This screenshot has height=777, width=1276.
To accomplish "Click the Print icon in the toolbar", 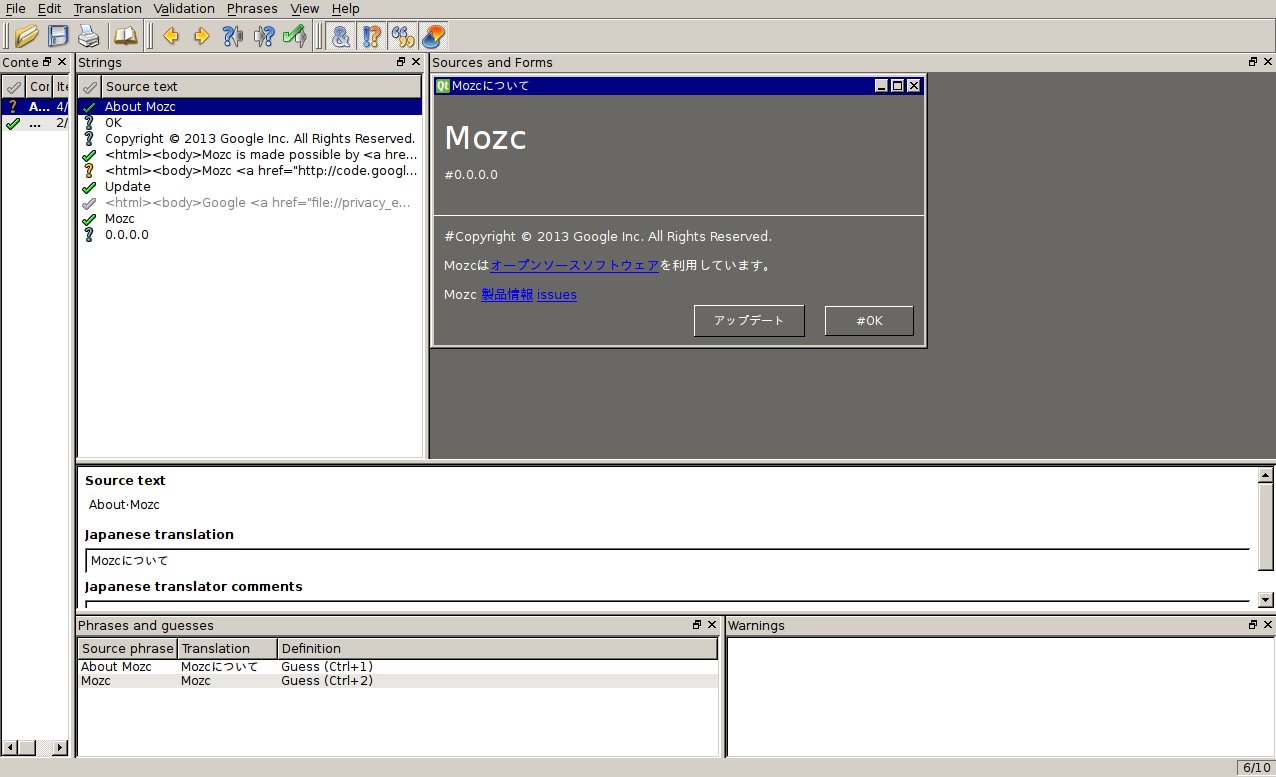I will (89, 37).
